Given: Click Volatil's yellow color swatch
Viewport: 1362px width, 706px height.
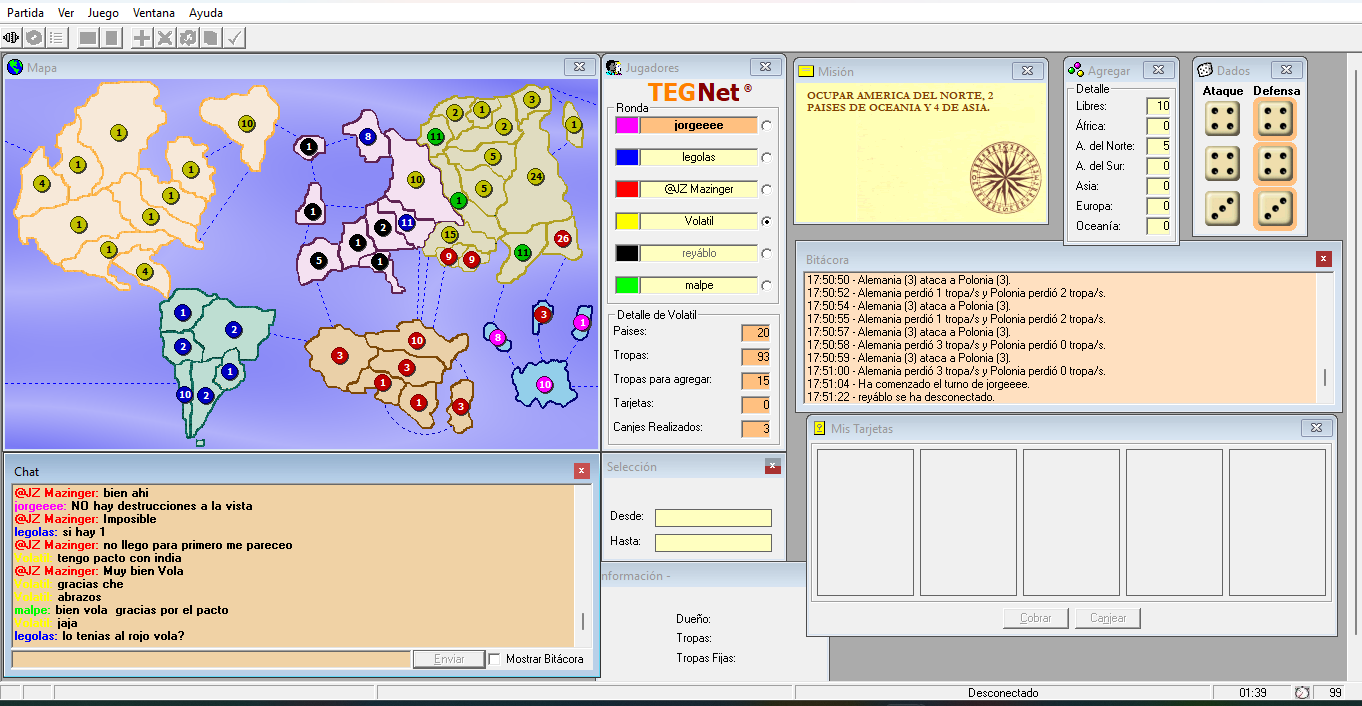Looking at the screenshot, I should [627, 221].
